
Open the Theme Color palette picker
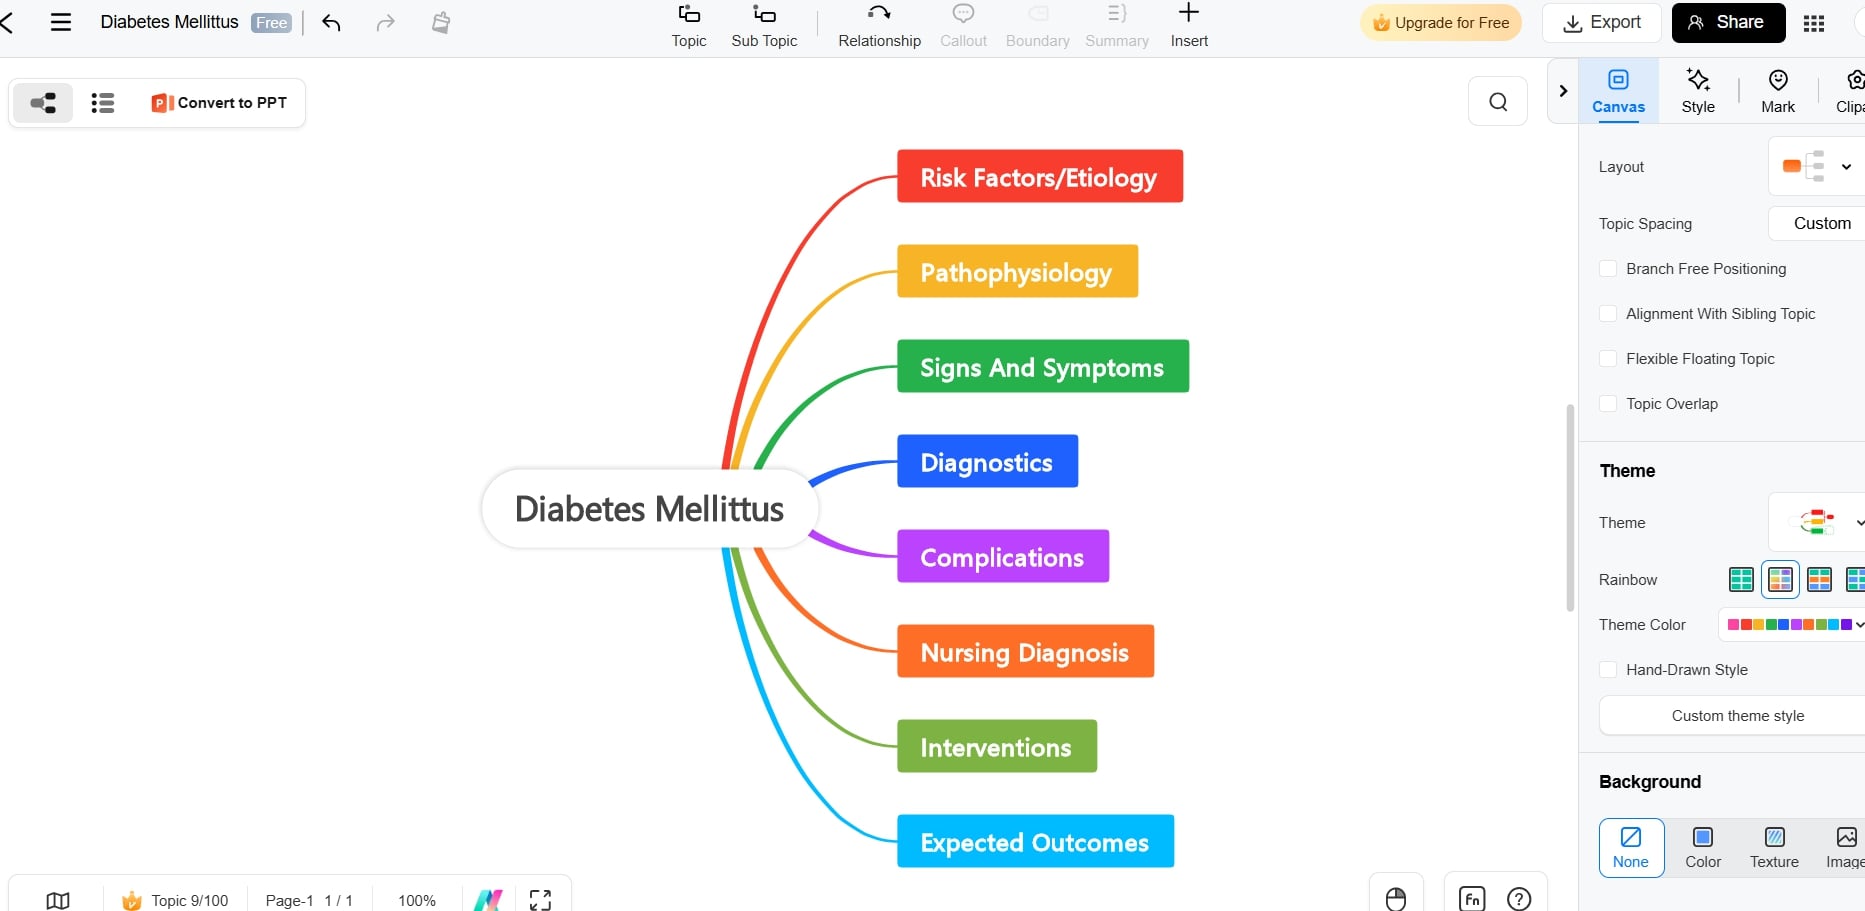(1790, 624)
